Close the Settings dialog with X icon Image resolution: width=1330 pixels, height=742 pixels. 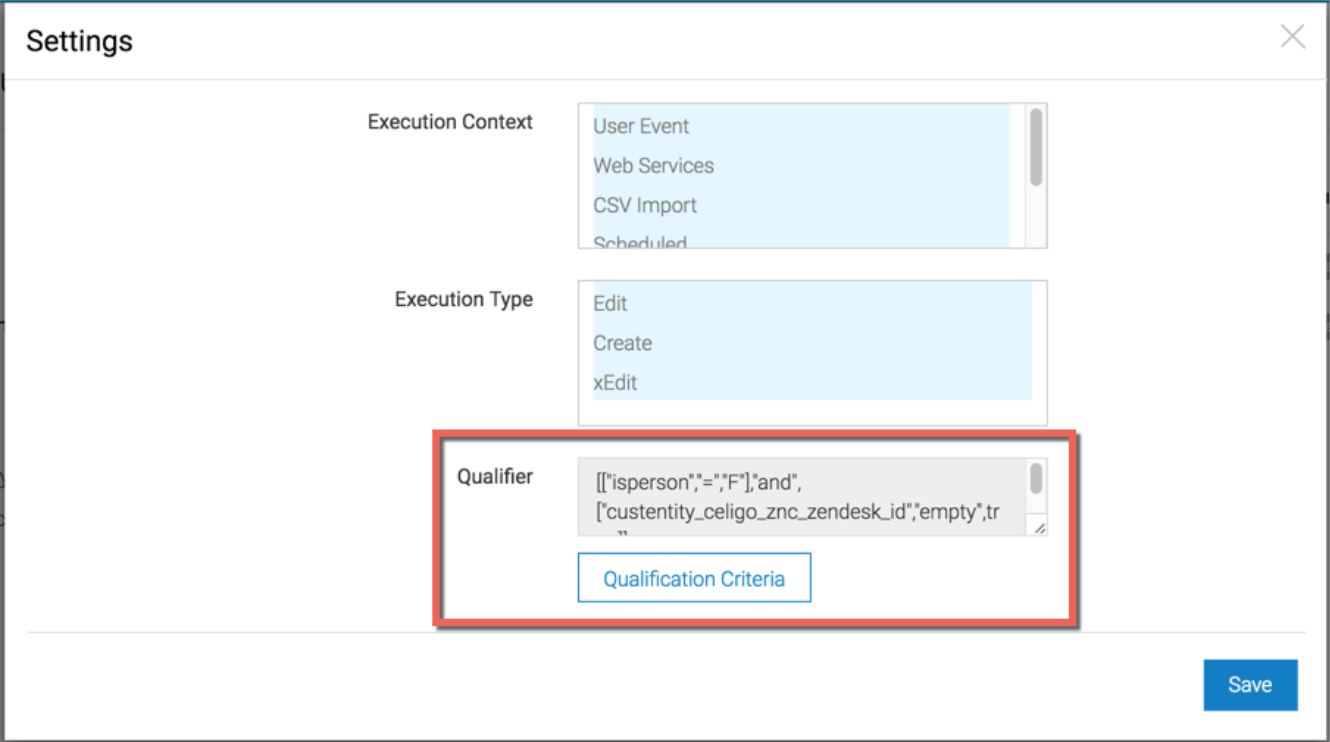point(1293,38)
